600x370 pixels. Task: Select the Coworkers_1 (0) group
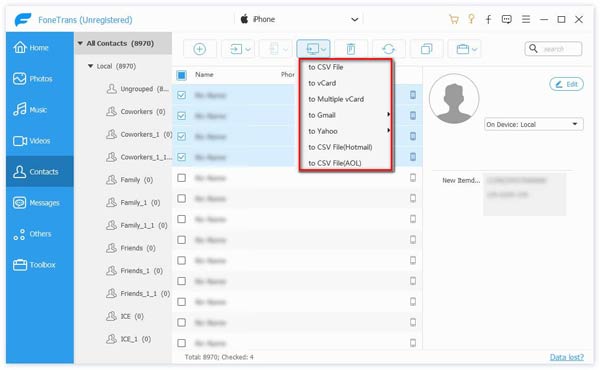[x=139, y=134]
